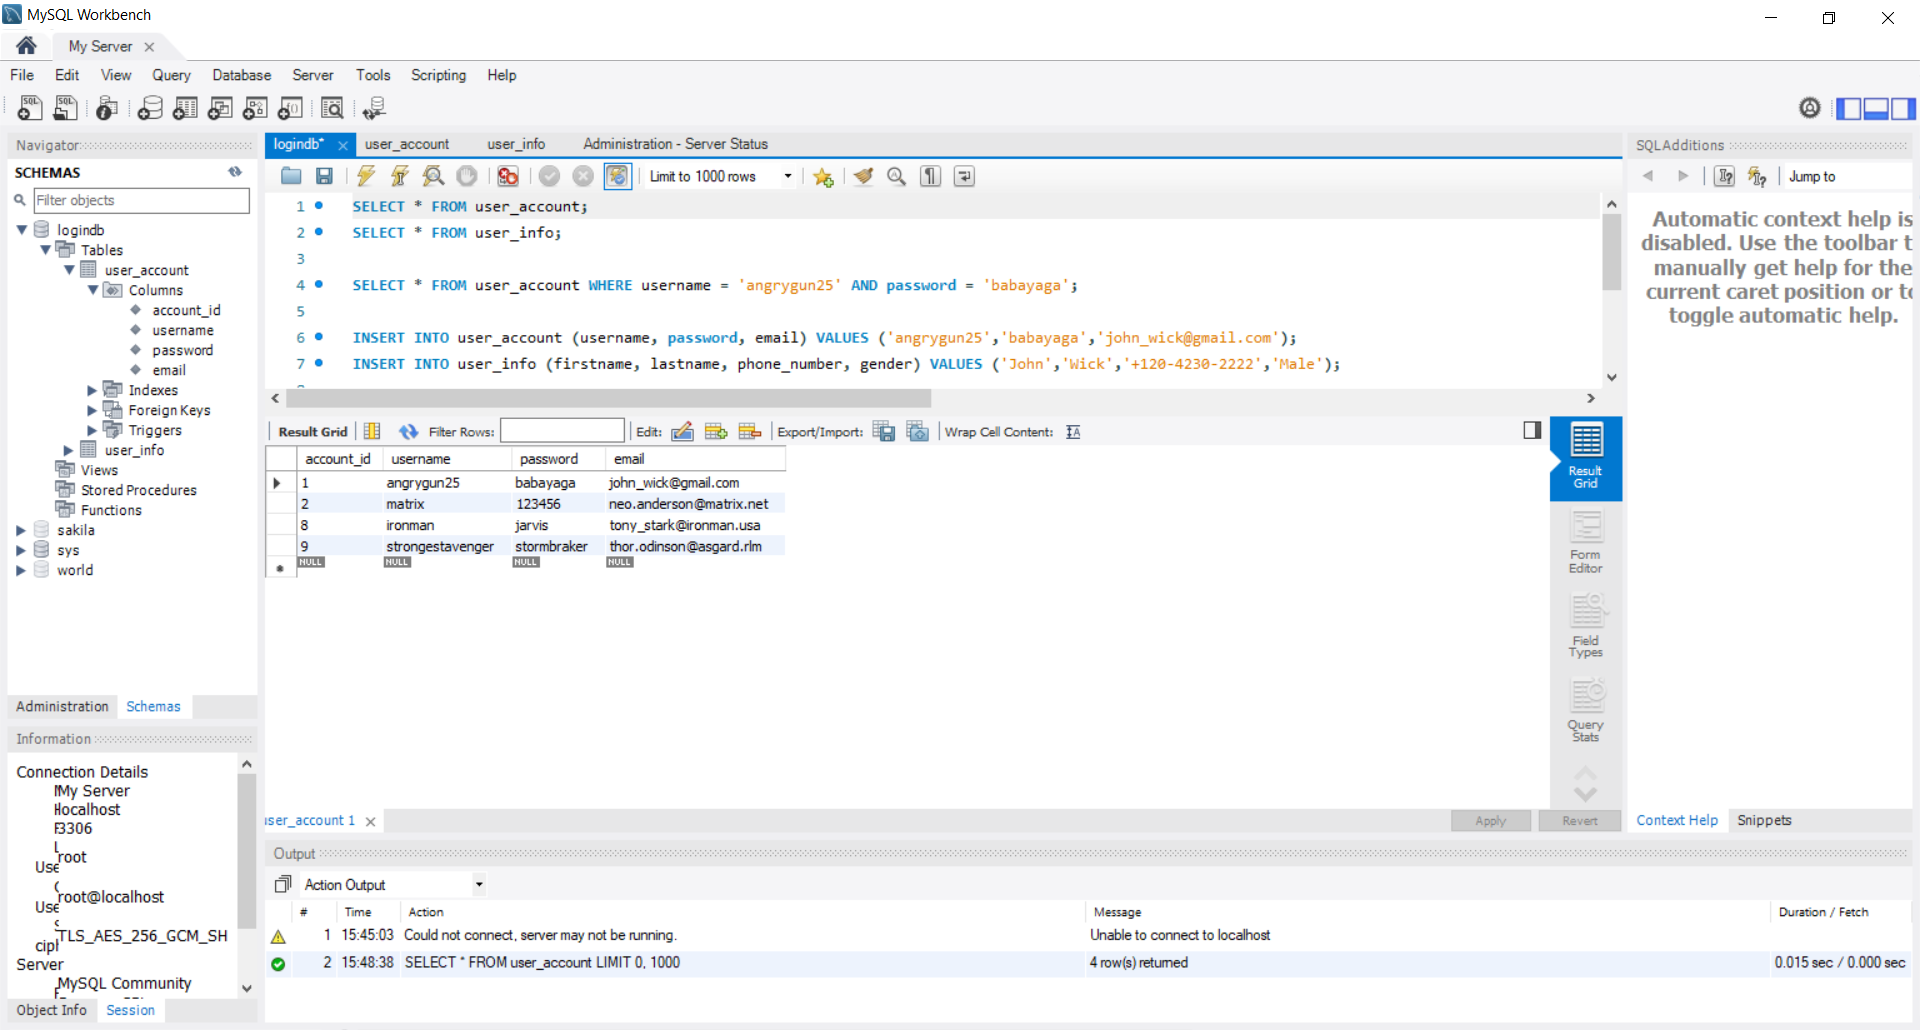Open the Action Output dropdown
The image size is (1920, 1030).
click(479, 884)
